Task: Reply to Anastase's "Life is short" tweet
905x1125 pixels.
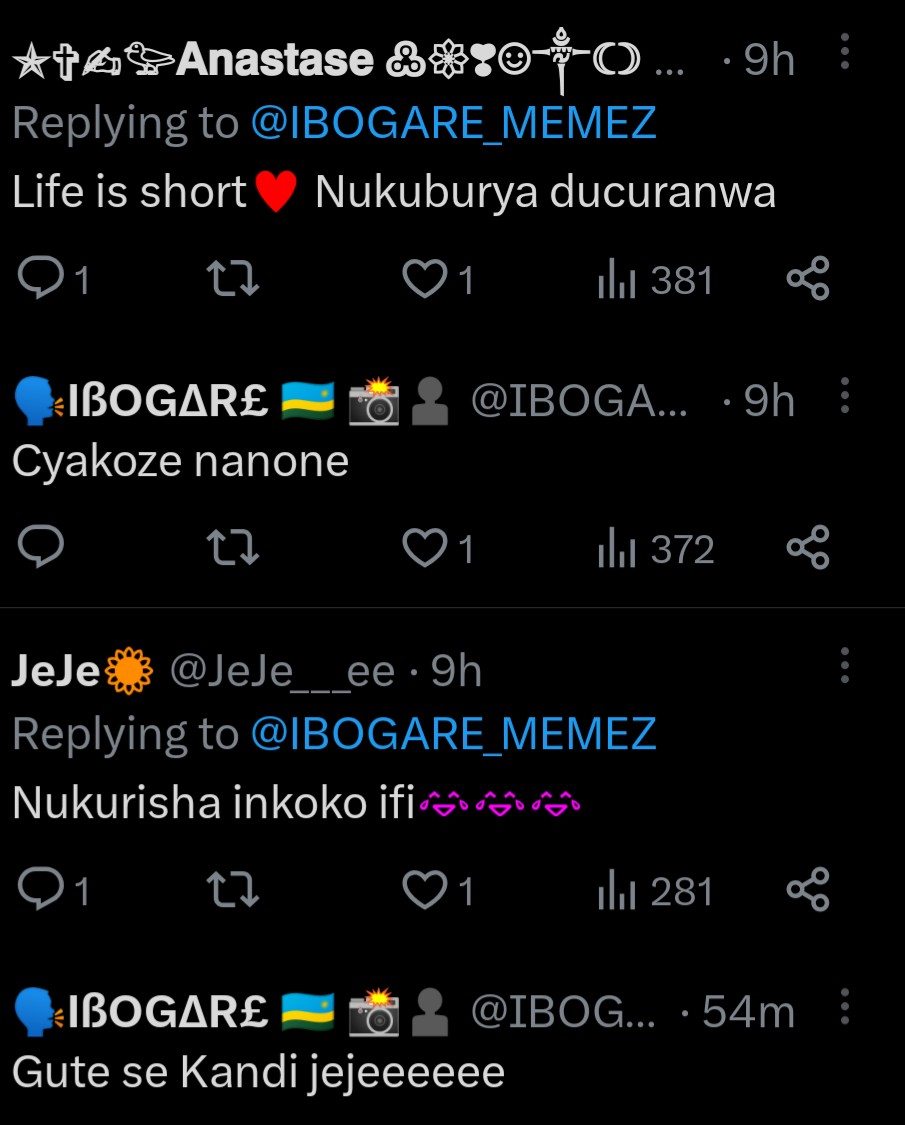Action: pyautogui.click(x=41, y=279)
